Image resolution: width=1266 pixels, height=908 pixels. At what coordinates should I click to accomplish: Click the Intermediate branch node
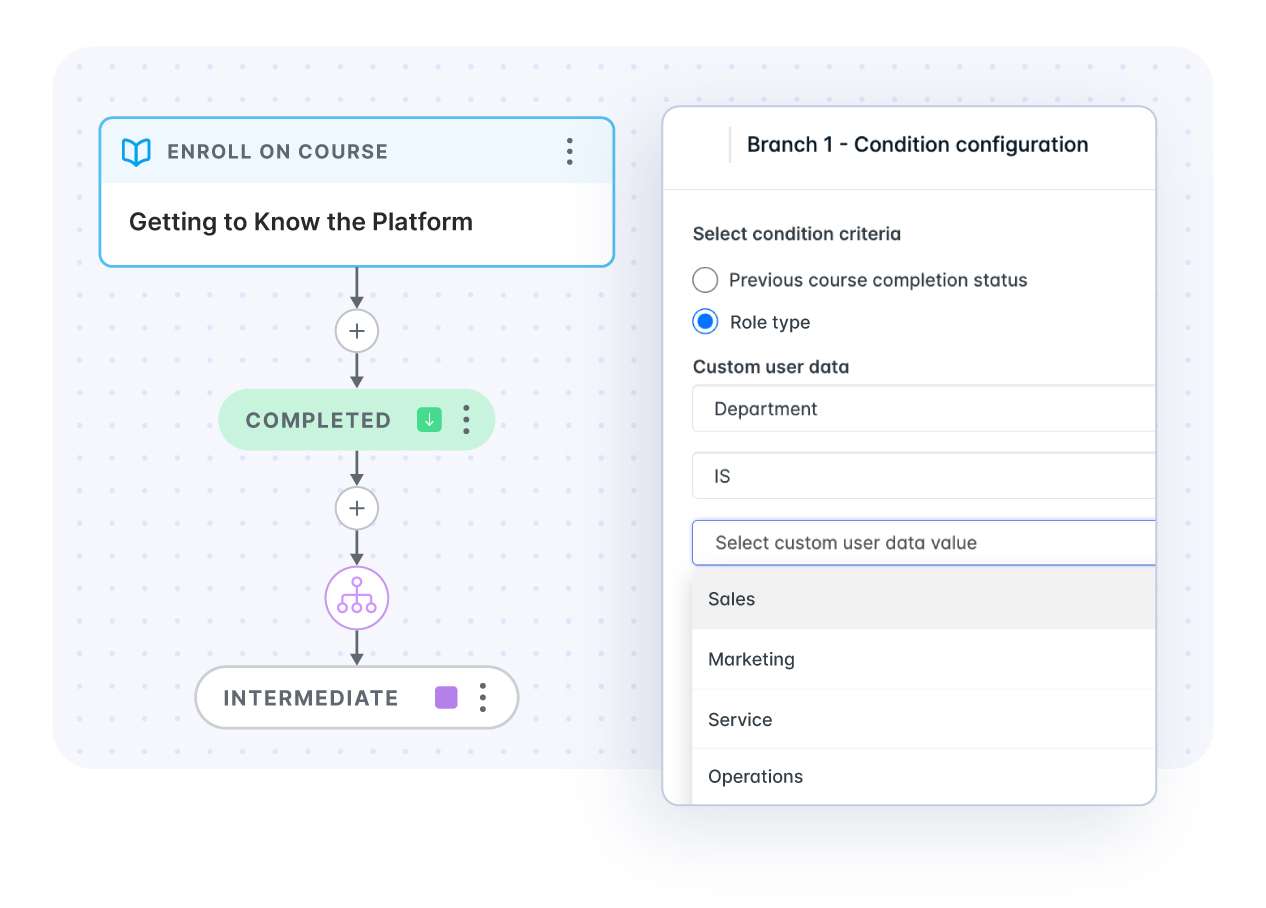[357, 697]
